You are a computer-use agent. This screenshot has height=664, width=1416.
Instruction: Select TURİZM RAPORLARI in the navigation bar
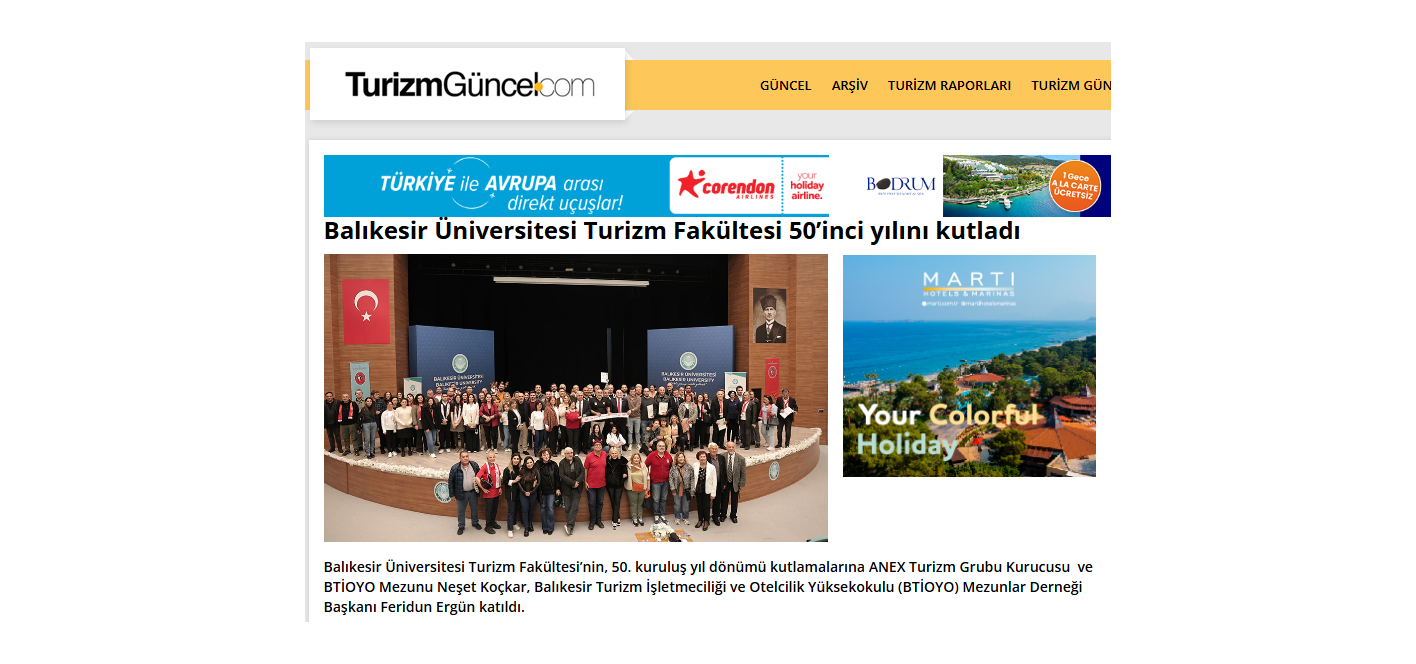(x=949, y=85)
